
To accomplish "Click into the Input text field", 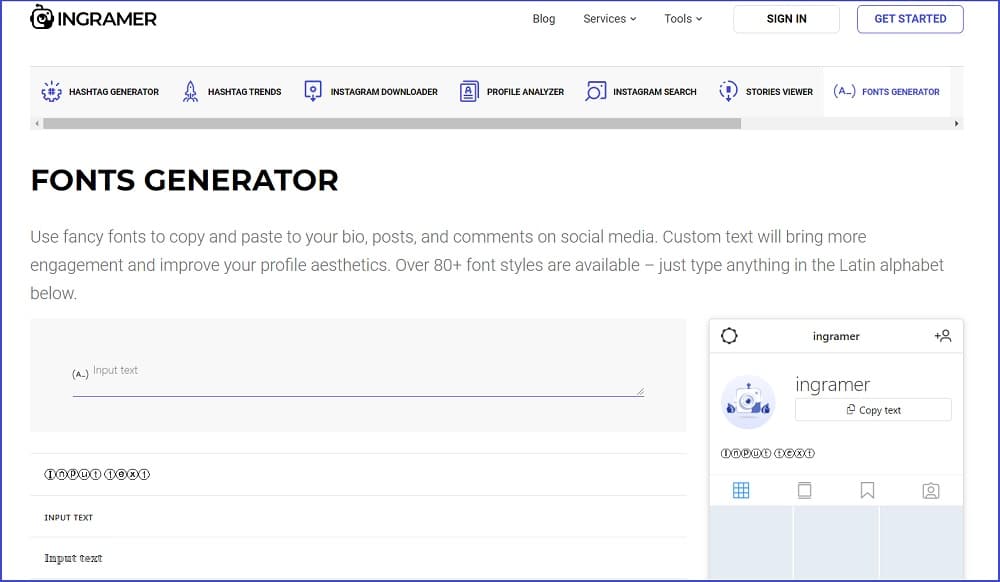I will coord(358,379).
